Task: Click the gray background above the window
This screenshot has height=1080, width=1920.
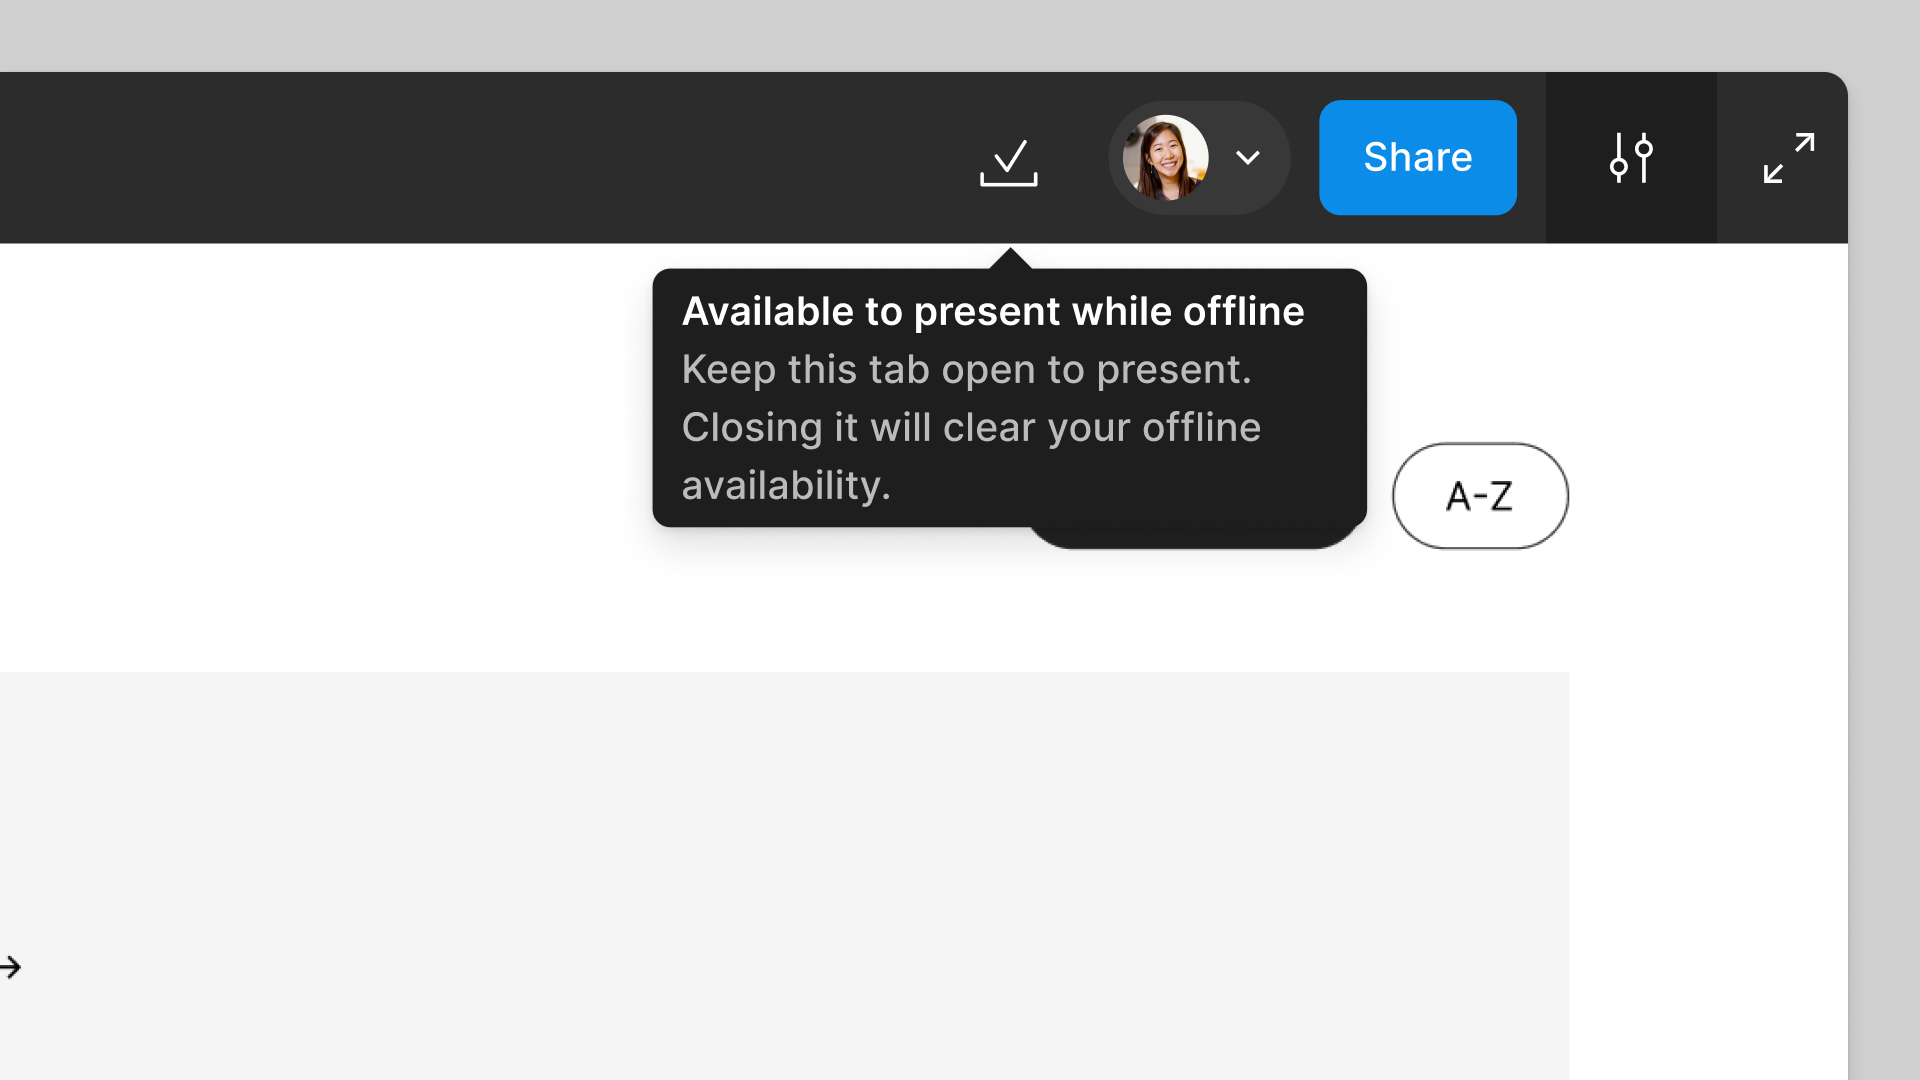Action: tap(900, 35)
